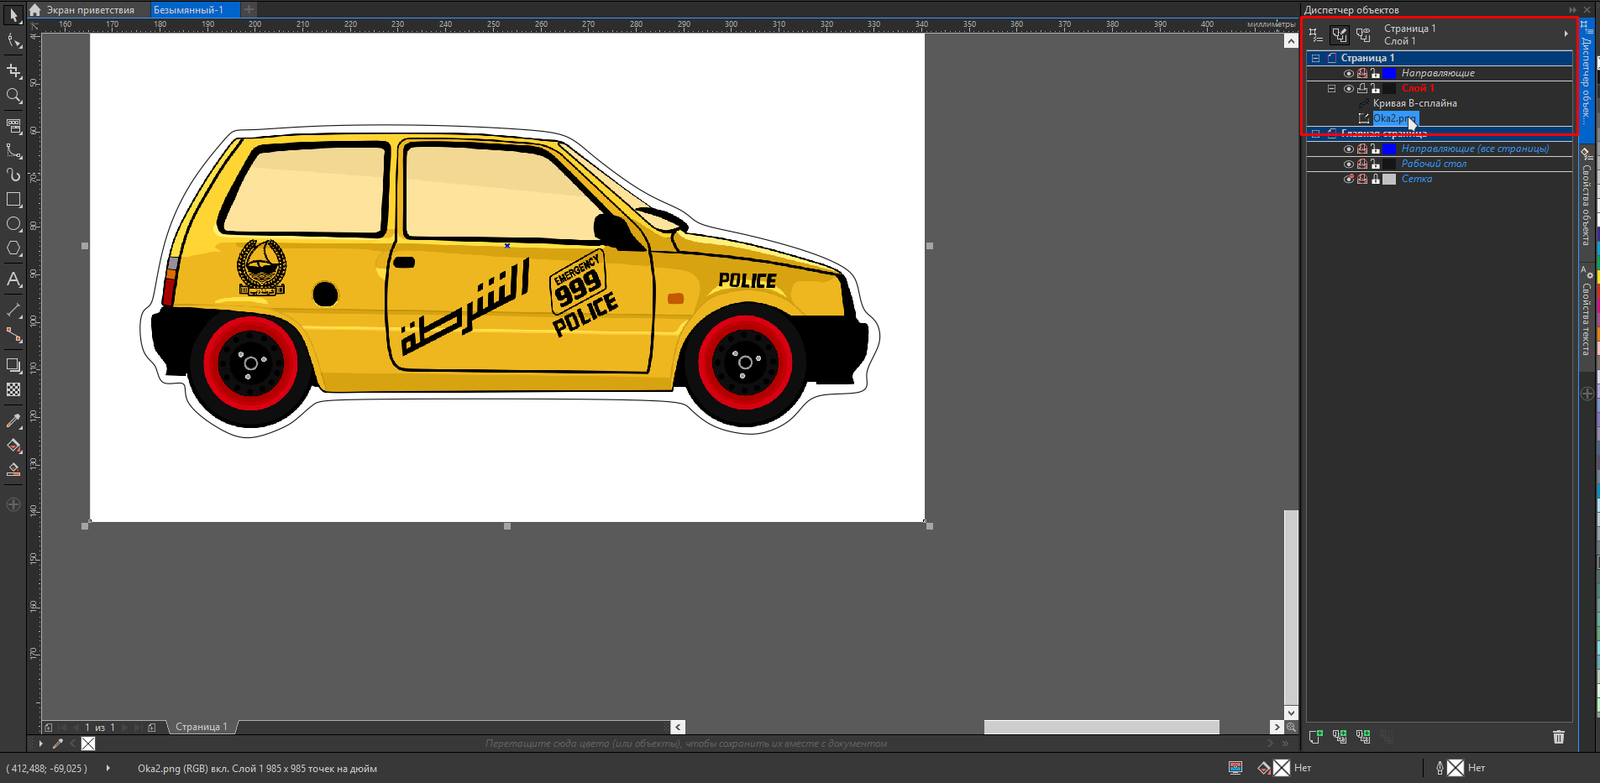The width and height of the screenshot is (1600, 783).
Task: Open the Свойства текста vertical docker tab
Action: 1587,318
